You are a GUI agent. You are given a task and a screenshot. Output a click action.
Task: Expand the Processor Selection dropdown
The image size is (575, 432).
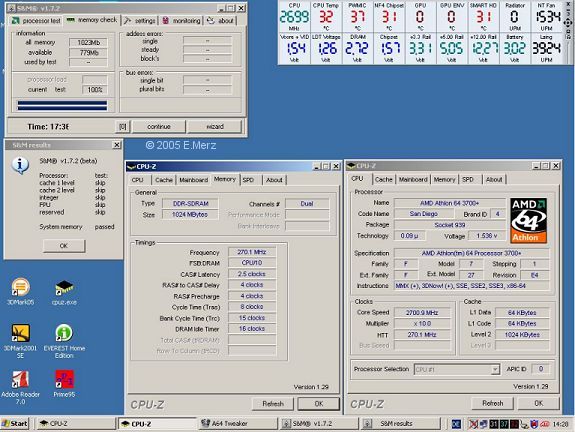[x=495, y=369]
